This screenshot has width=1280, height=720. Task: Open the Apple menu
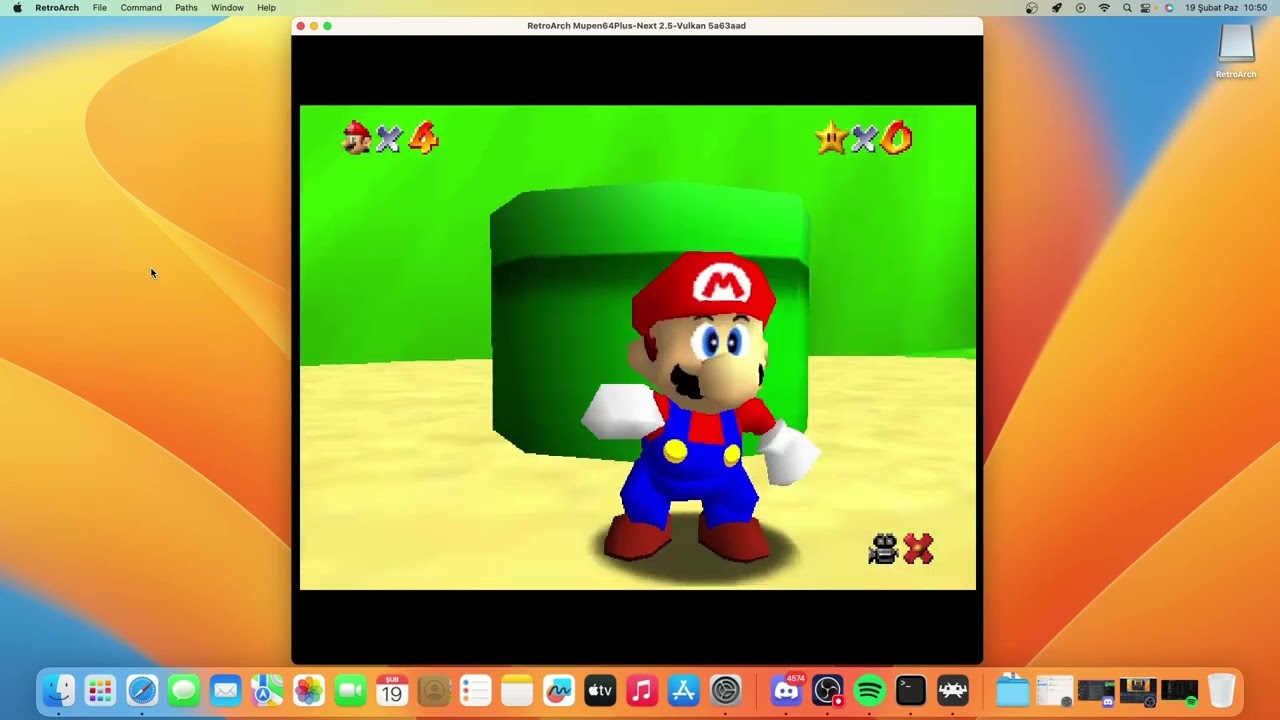[x=17, y=8]
